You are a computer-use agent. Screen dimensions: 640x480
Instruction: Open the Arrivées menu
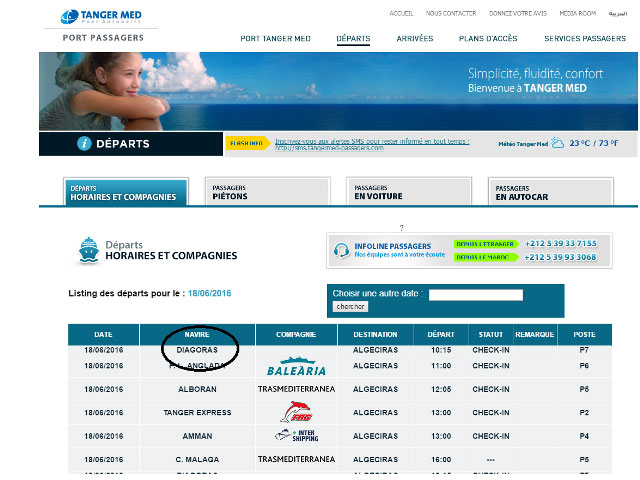point(415,38)
